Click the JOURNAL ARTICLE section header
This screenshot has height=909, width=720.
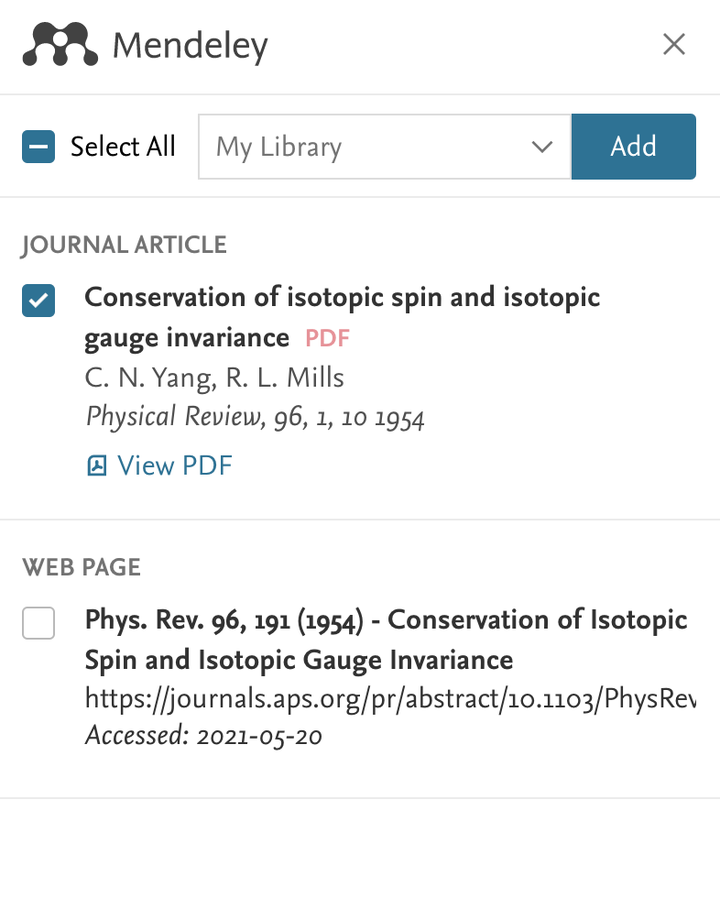coord(124,245)
